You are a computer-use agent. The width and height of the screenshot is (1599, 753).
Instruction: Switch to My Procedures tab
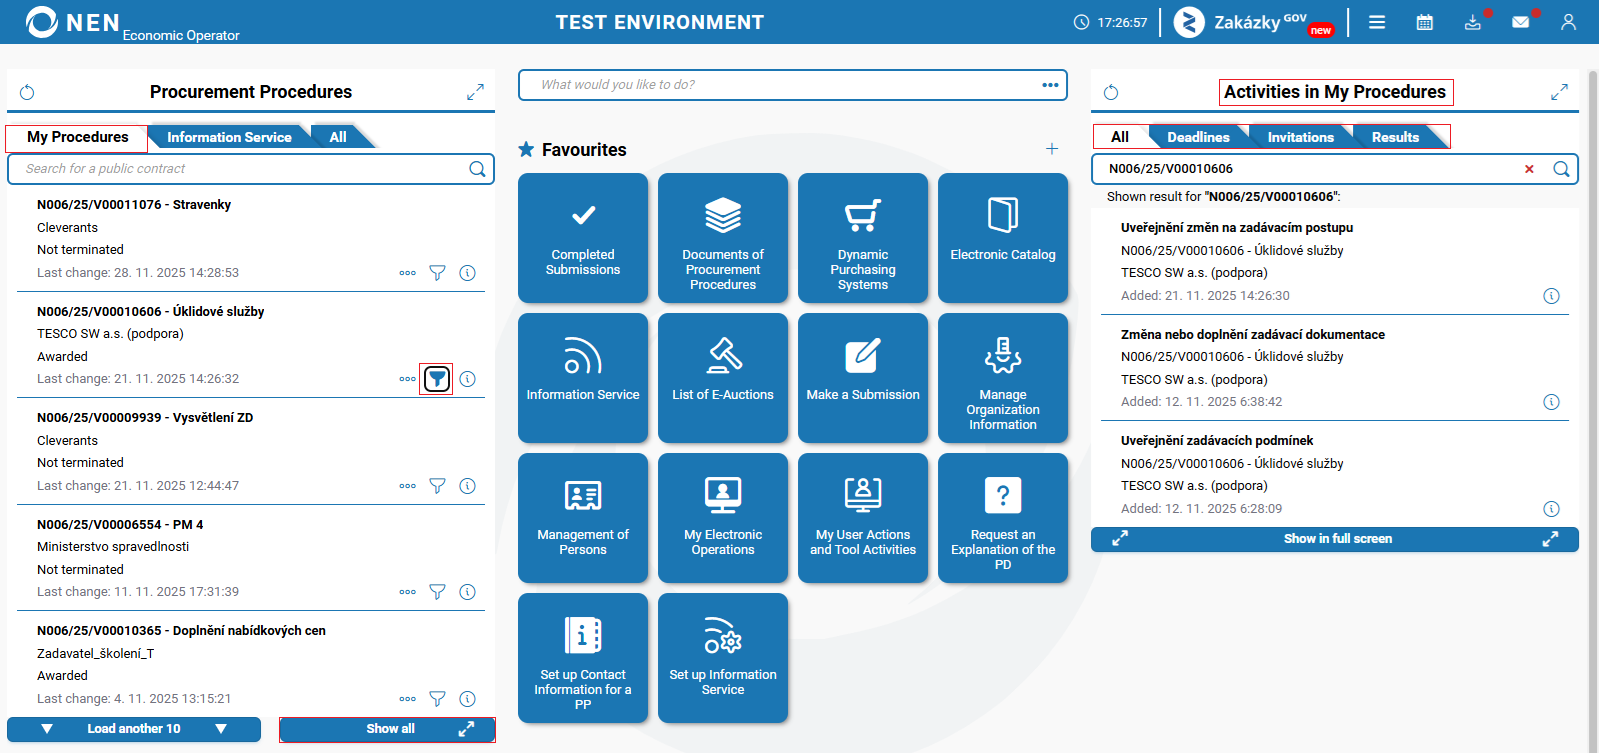78,137
